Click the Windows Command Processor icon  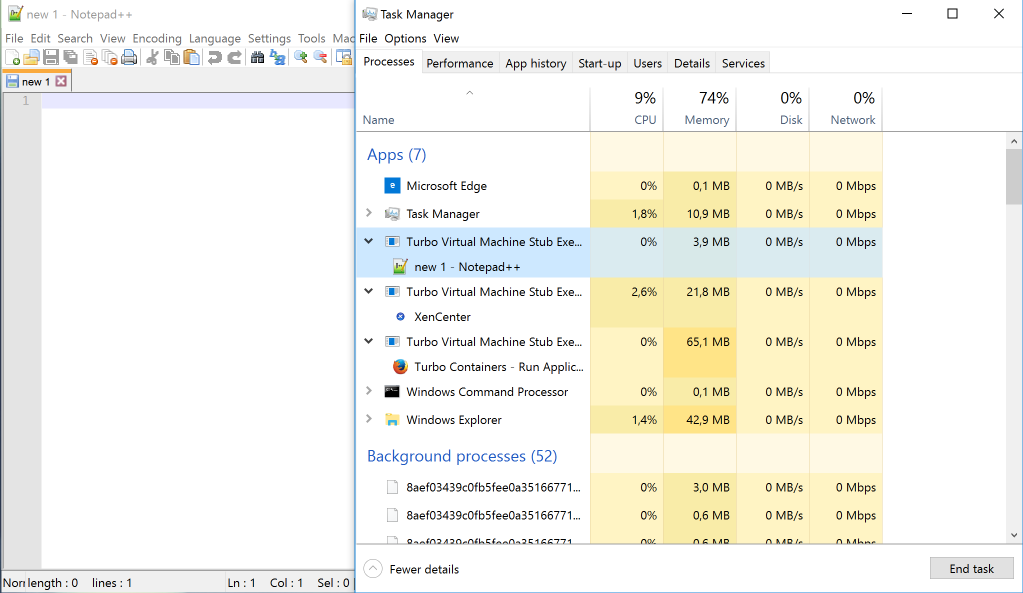coord(392,391)
